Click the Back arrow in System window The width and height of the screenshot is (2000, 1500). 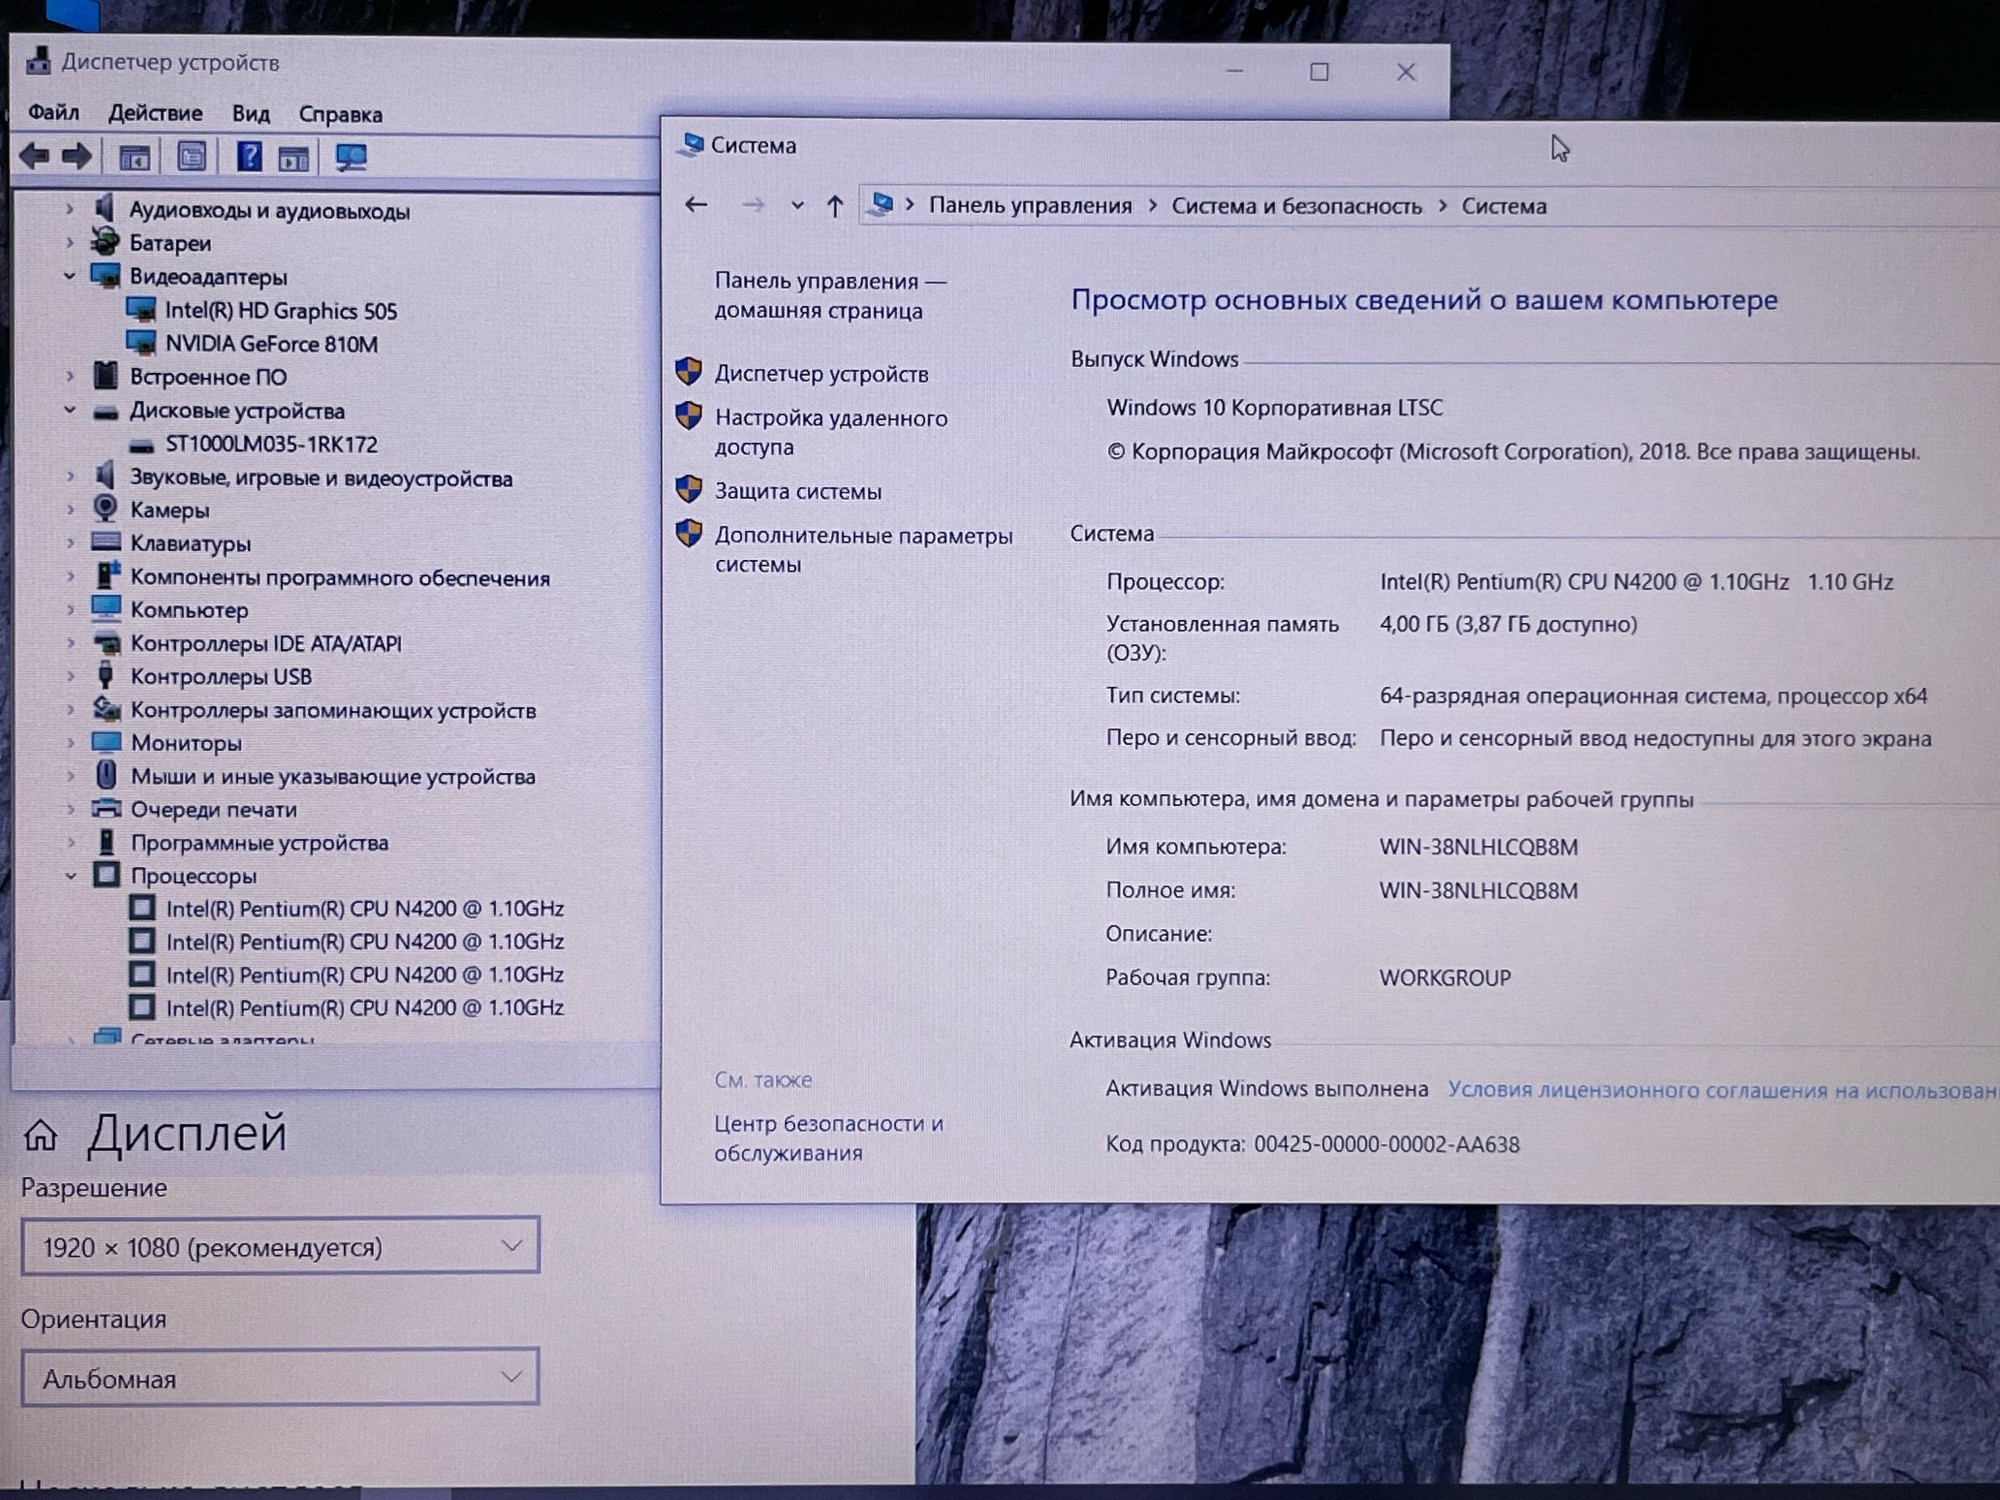click(696, 205)
